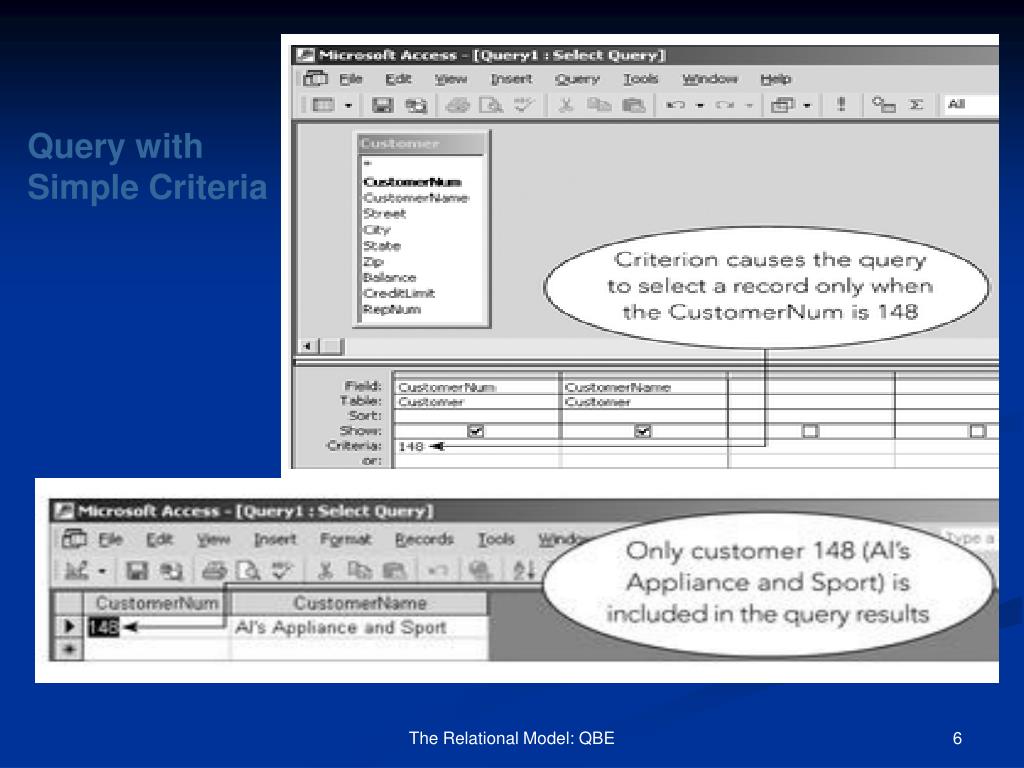Open View menu in the query design window
This screenshot has width=1024, height=768.
pos(451,79)
